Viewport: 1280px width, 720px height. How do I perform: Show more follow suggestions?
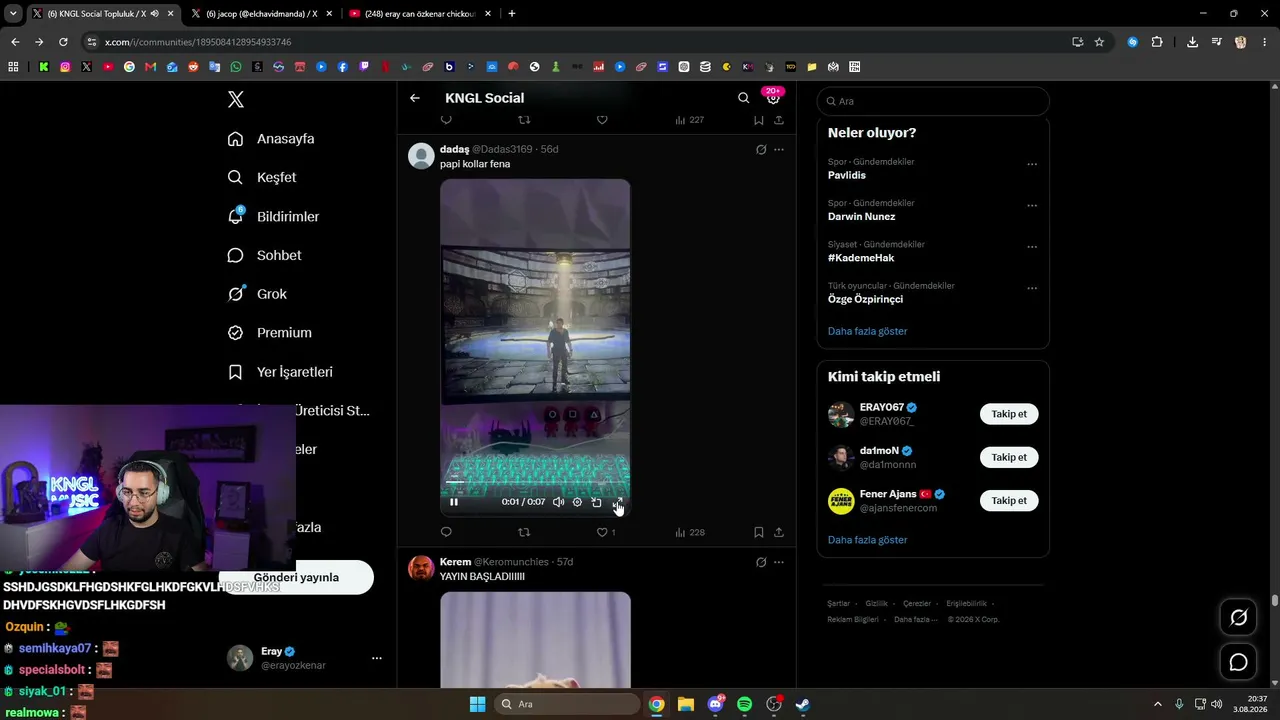[868, 540]
